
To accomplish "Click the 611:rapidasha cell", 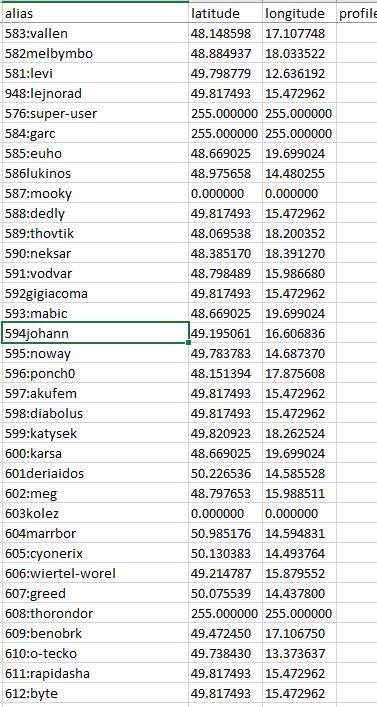I will click(x=95, y=673).
